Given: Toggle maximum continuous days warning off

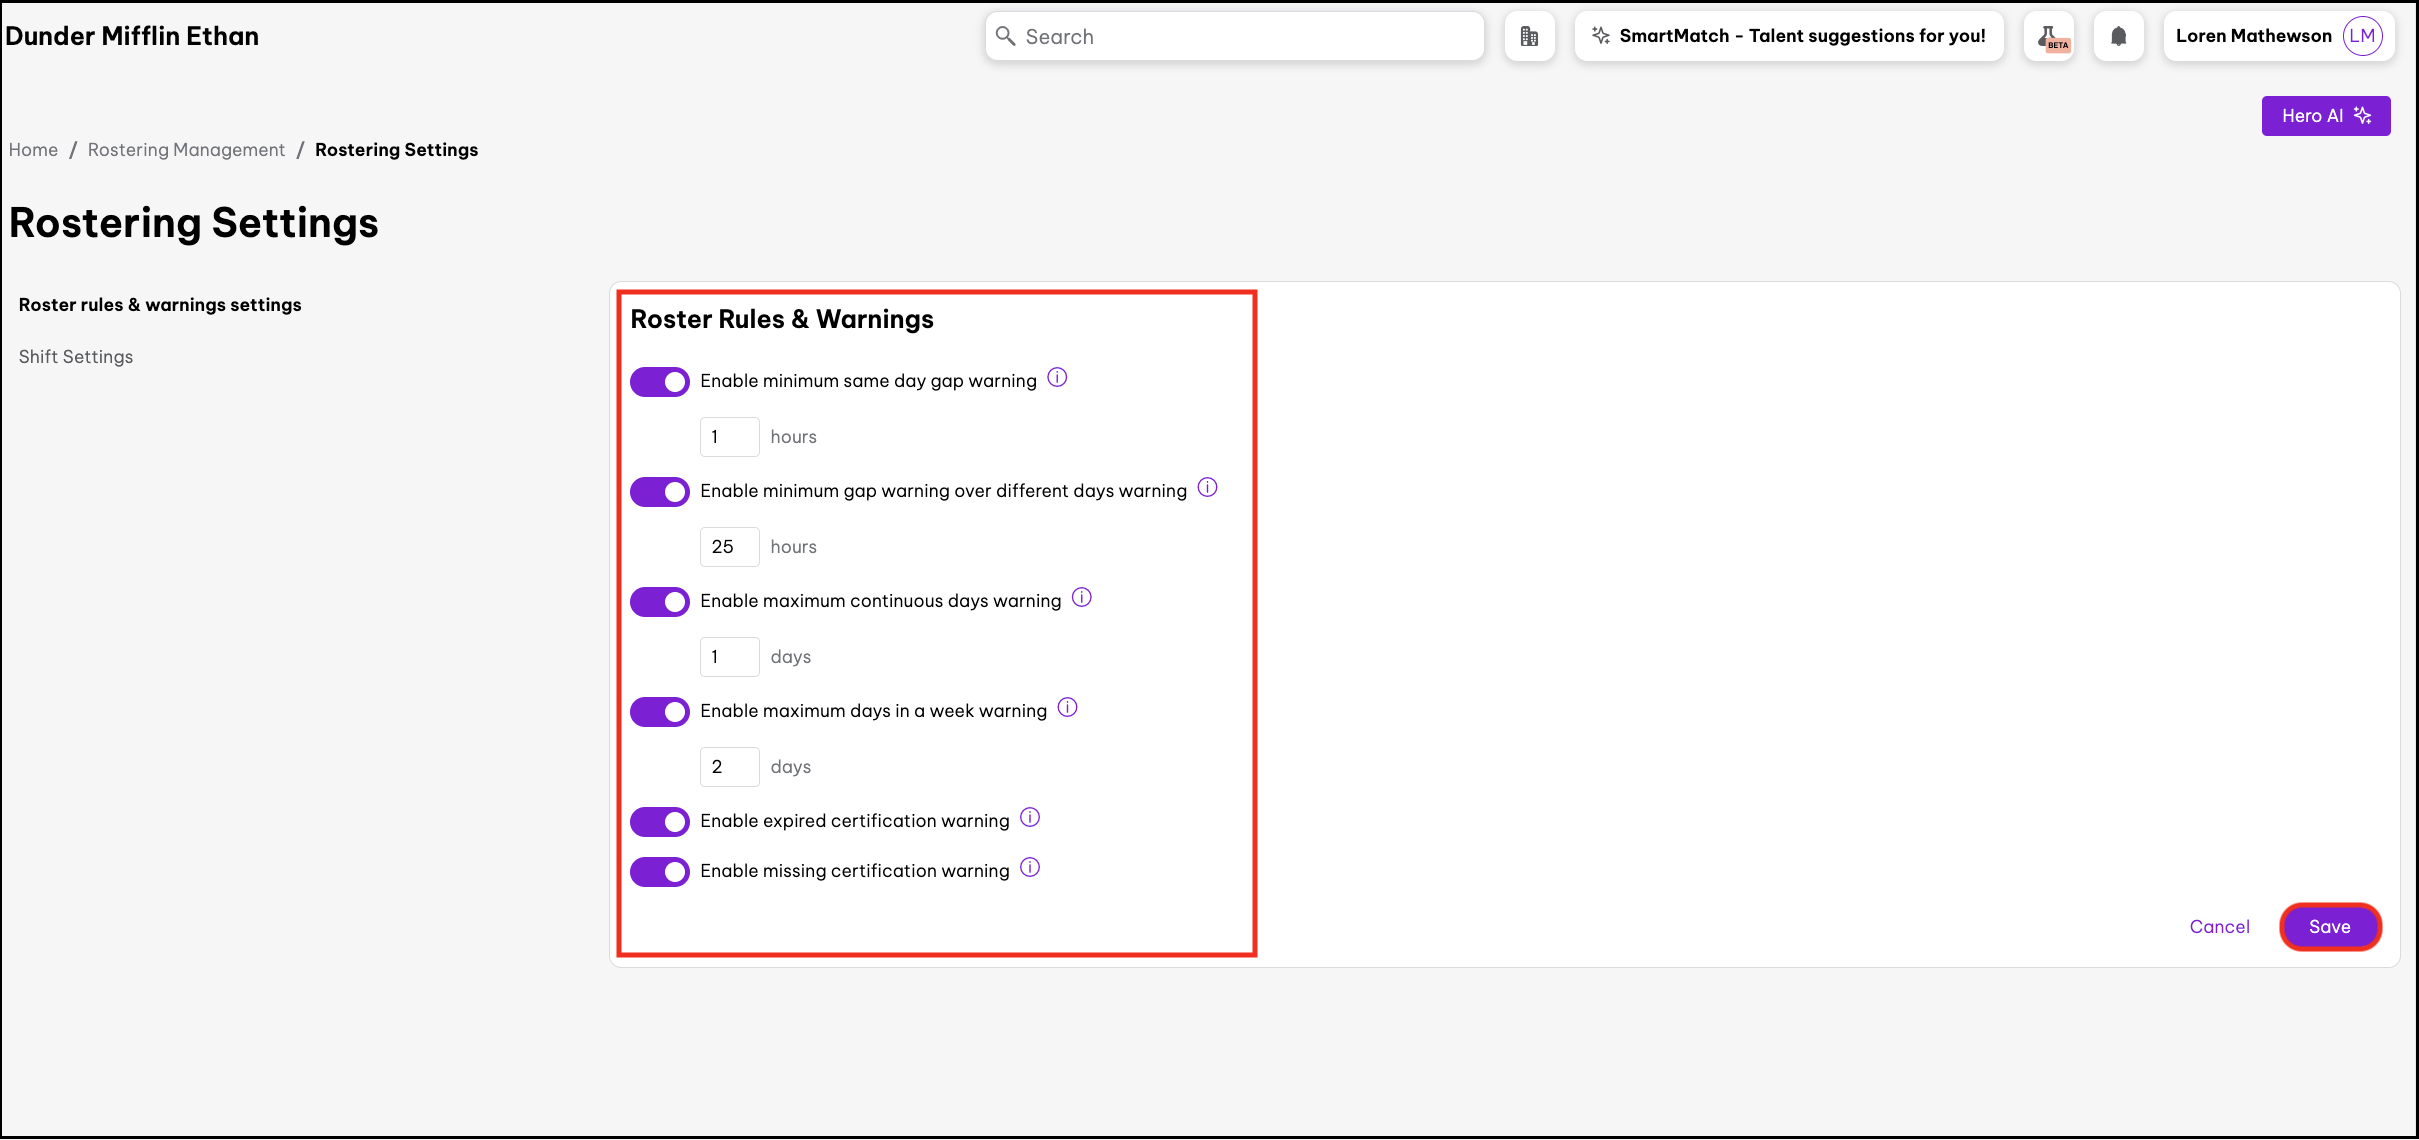Looking at the screenshot, I should (x=660, y=602).
